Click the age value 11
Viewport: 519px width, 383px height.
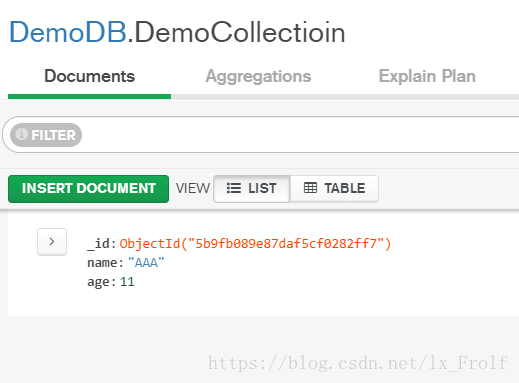(x=127, y=282)
